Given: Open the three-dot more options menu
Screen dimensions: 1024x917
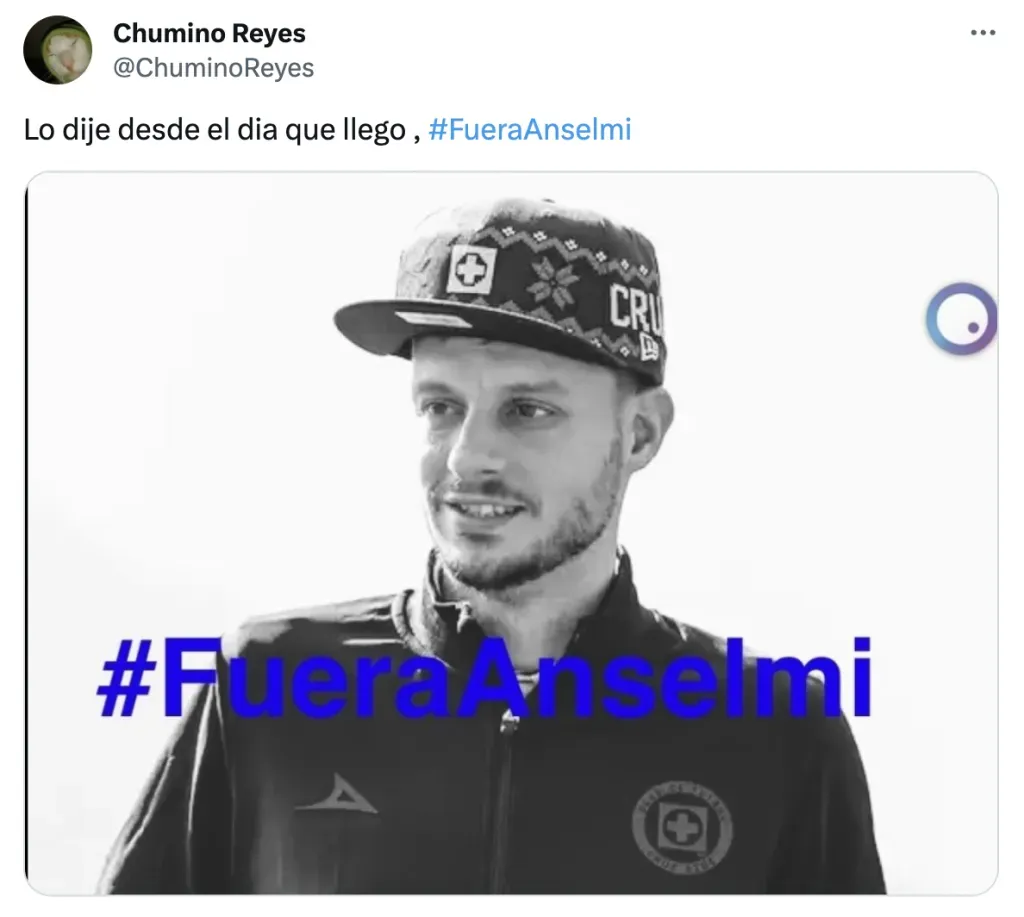Looking at the screenshot, I should pyautogui.click(x=983, y=33).
